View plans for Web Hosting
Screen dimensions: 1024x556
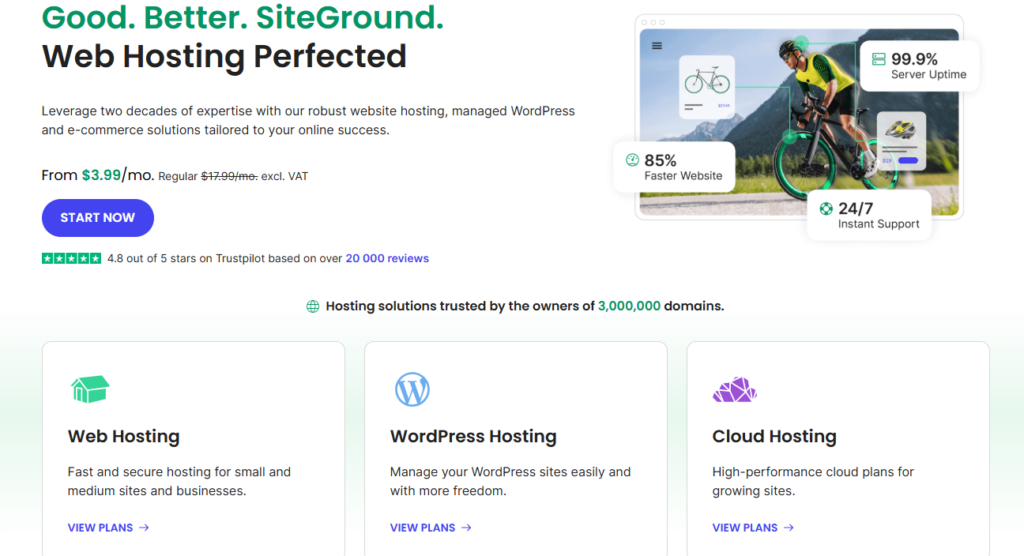(x=108, y=527)
